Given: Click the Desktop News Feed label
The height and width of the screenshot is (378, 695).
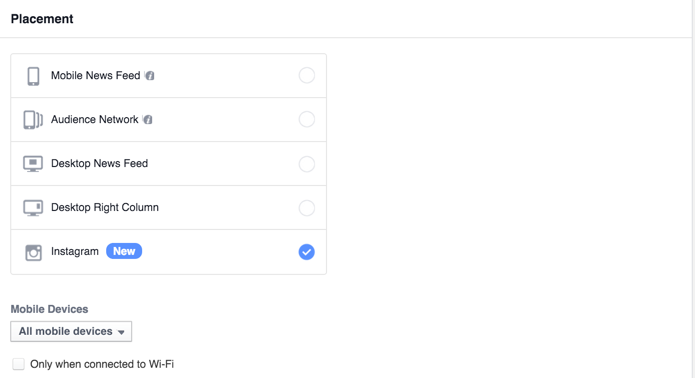Looking at the screenshot, I should [99, 163].
